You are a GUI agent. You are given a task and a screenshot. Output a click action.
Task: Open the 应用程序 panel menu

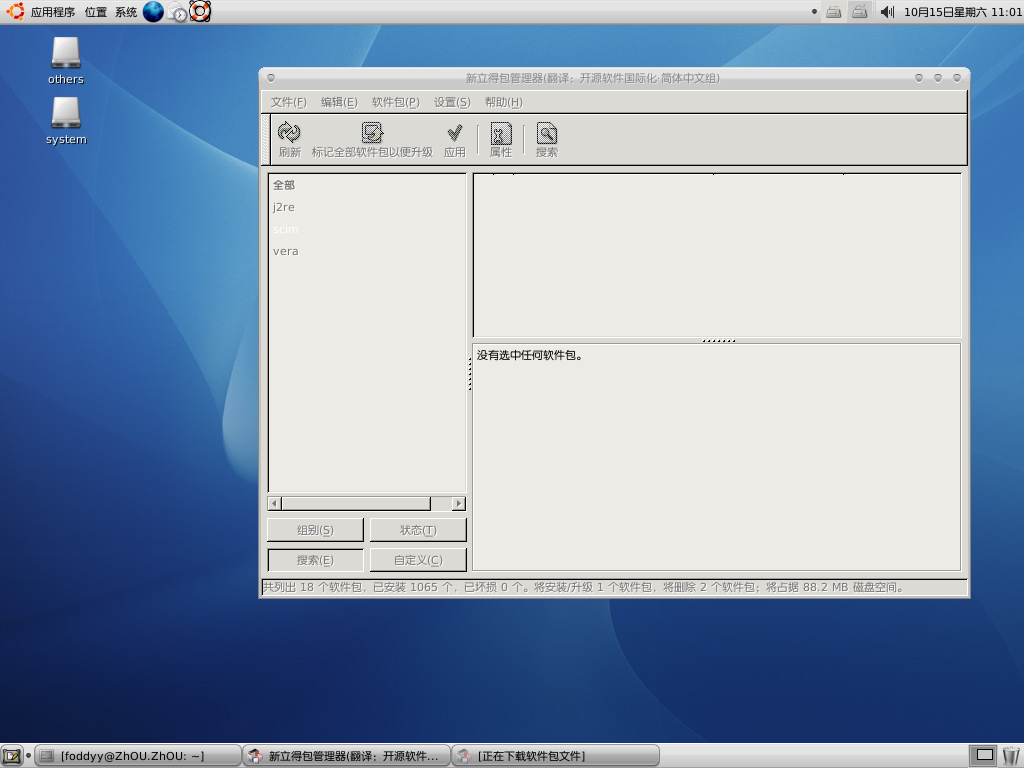pos(53,12)
